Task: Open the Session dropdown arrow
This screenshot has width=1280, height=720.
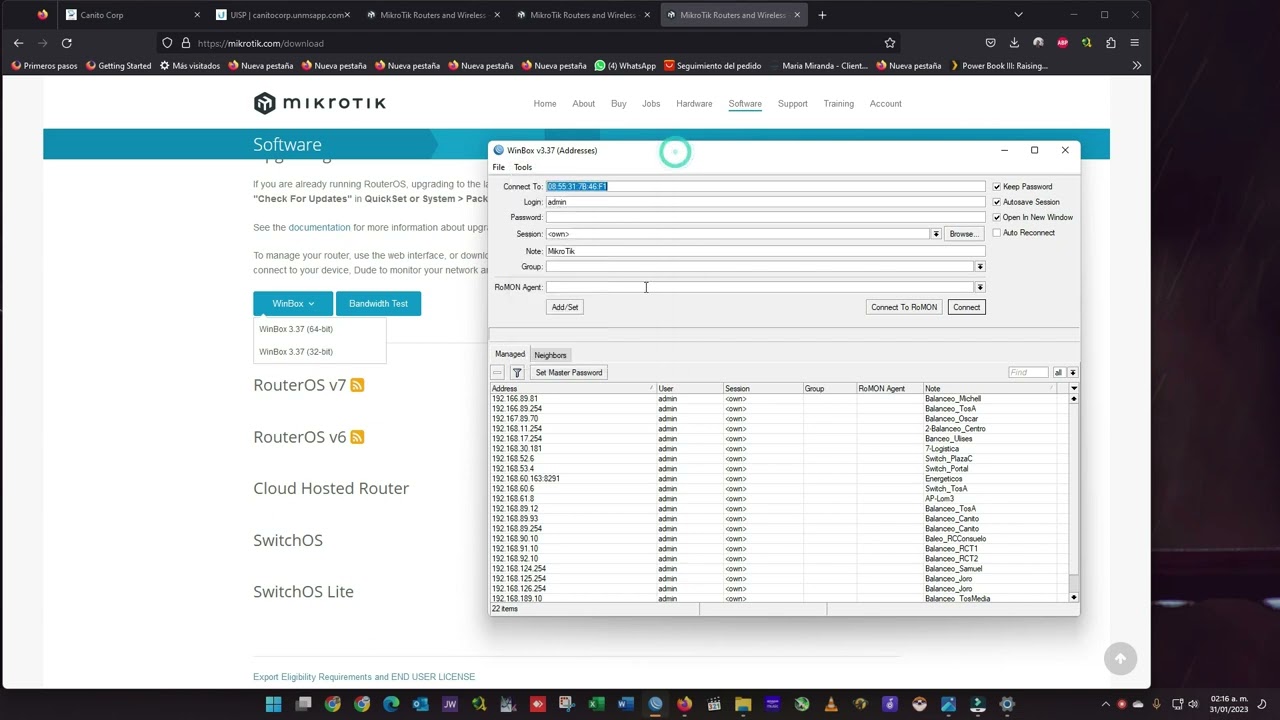Action: (936, 234)
